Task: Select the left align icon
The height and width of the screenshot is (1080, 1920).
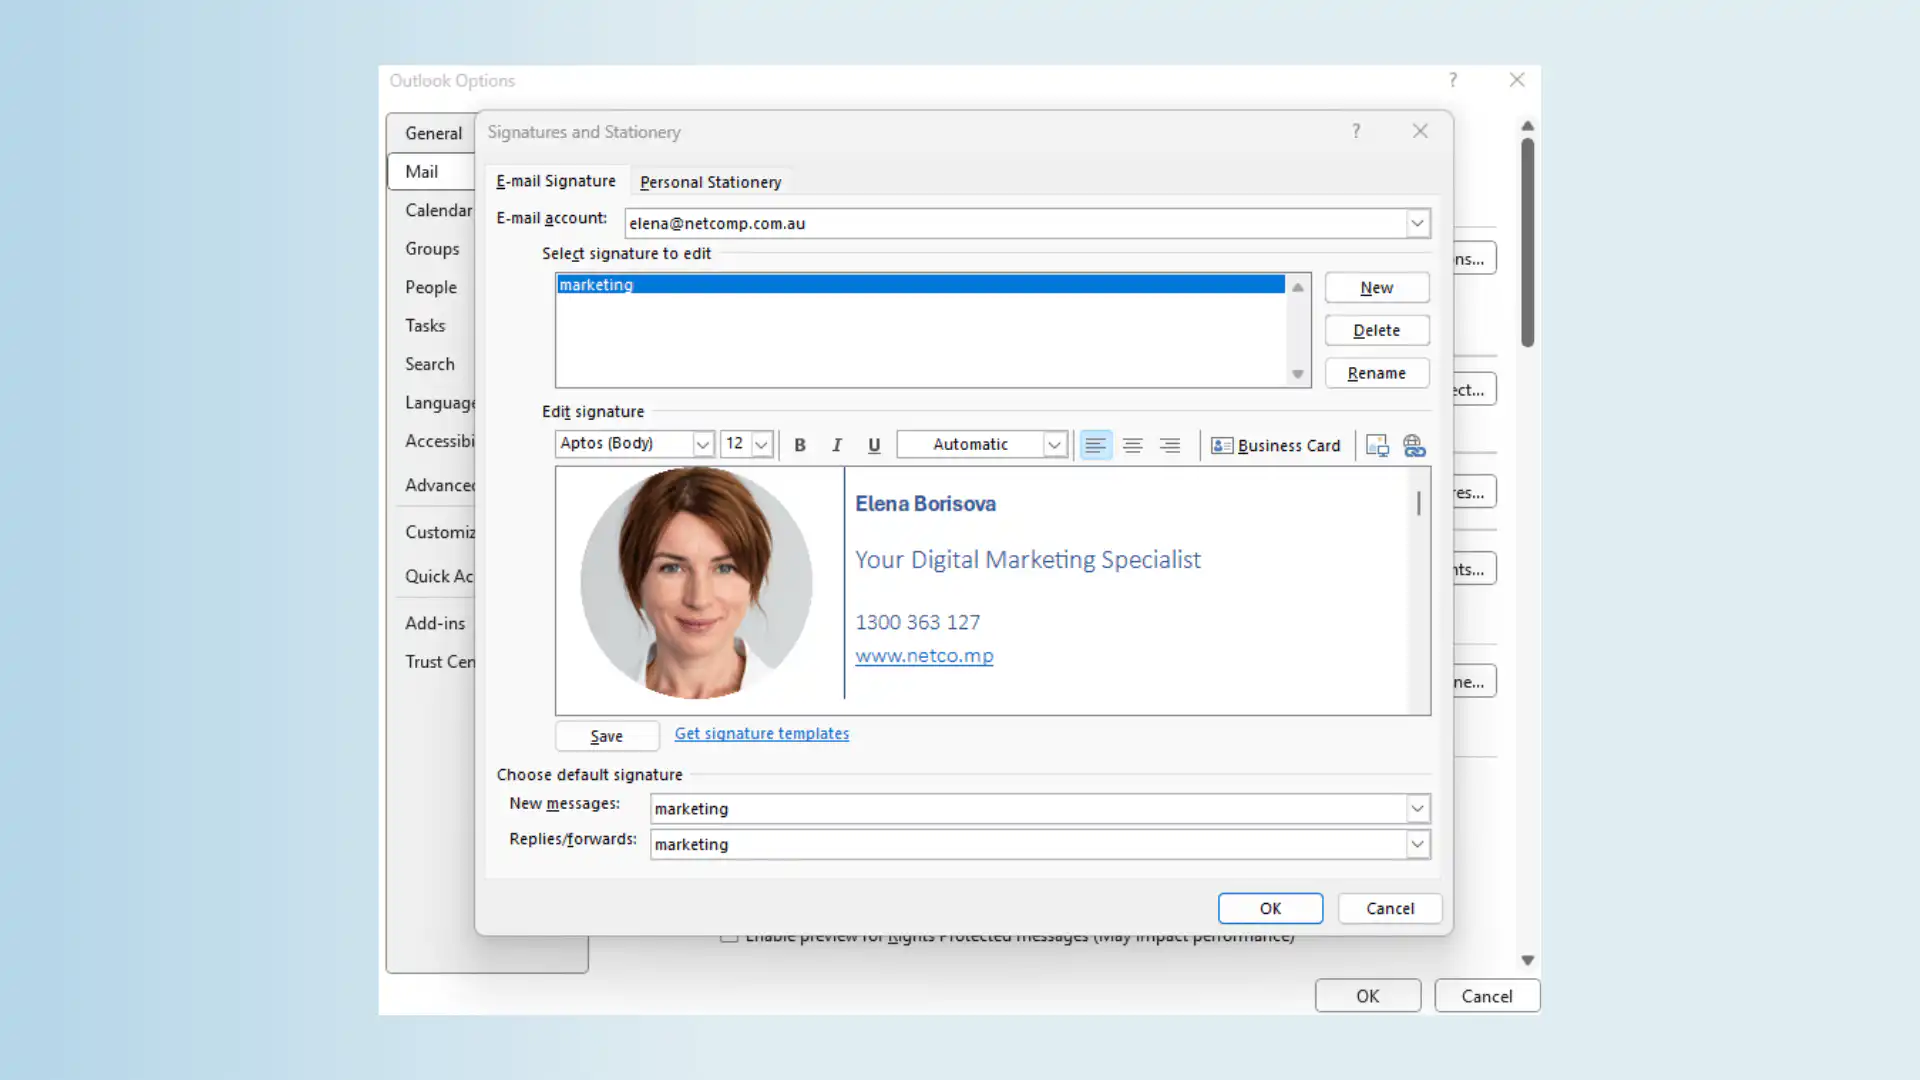Action: click(x=1096, y=445)
